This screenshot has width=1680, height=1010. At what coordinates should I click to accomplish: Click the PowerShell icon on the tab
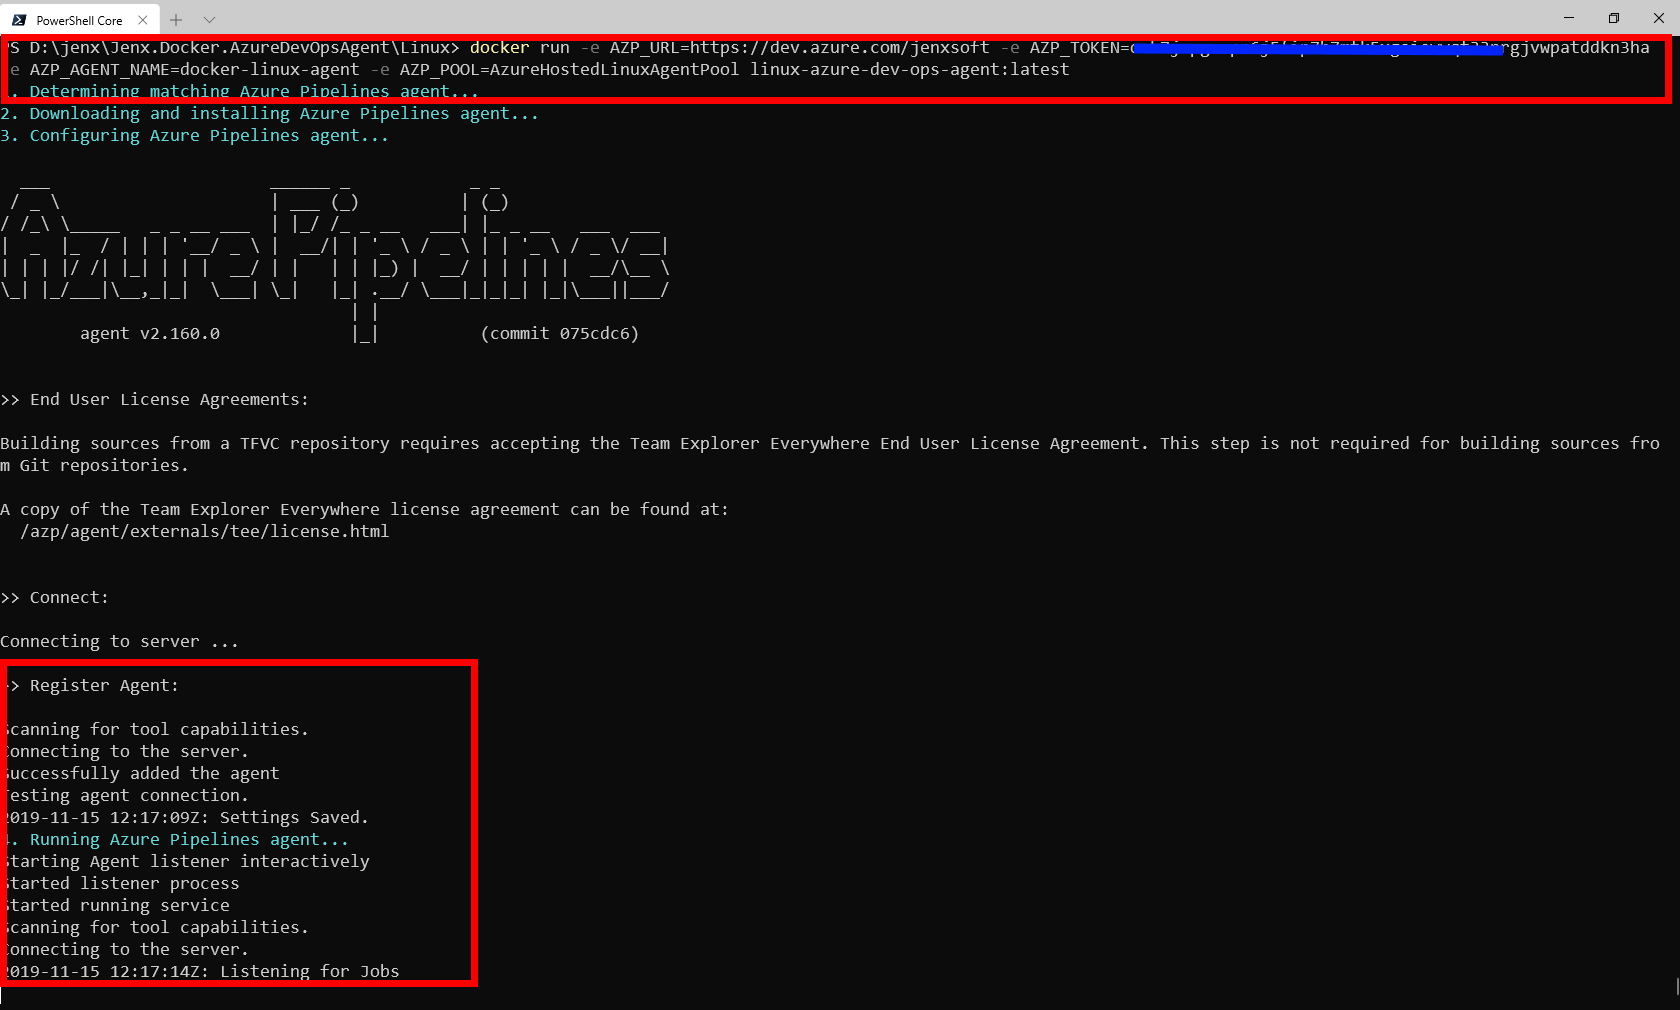[x=19, y=20]
